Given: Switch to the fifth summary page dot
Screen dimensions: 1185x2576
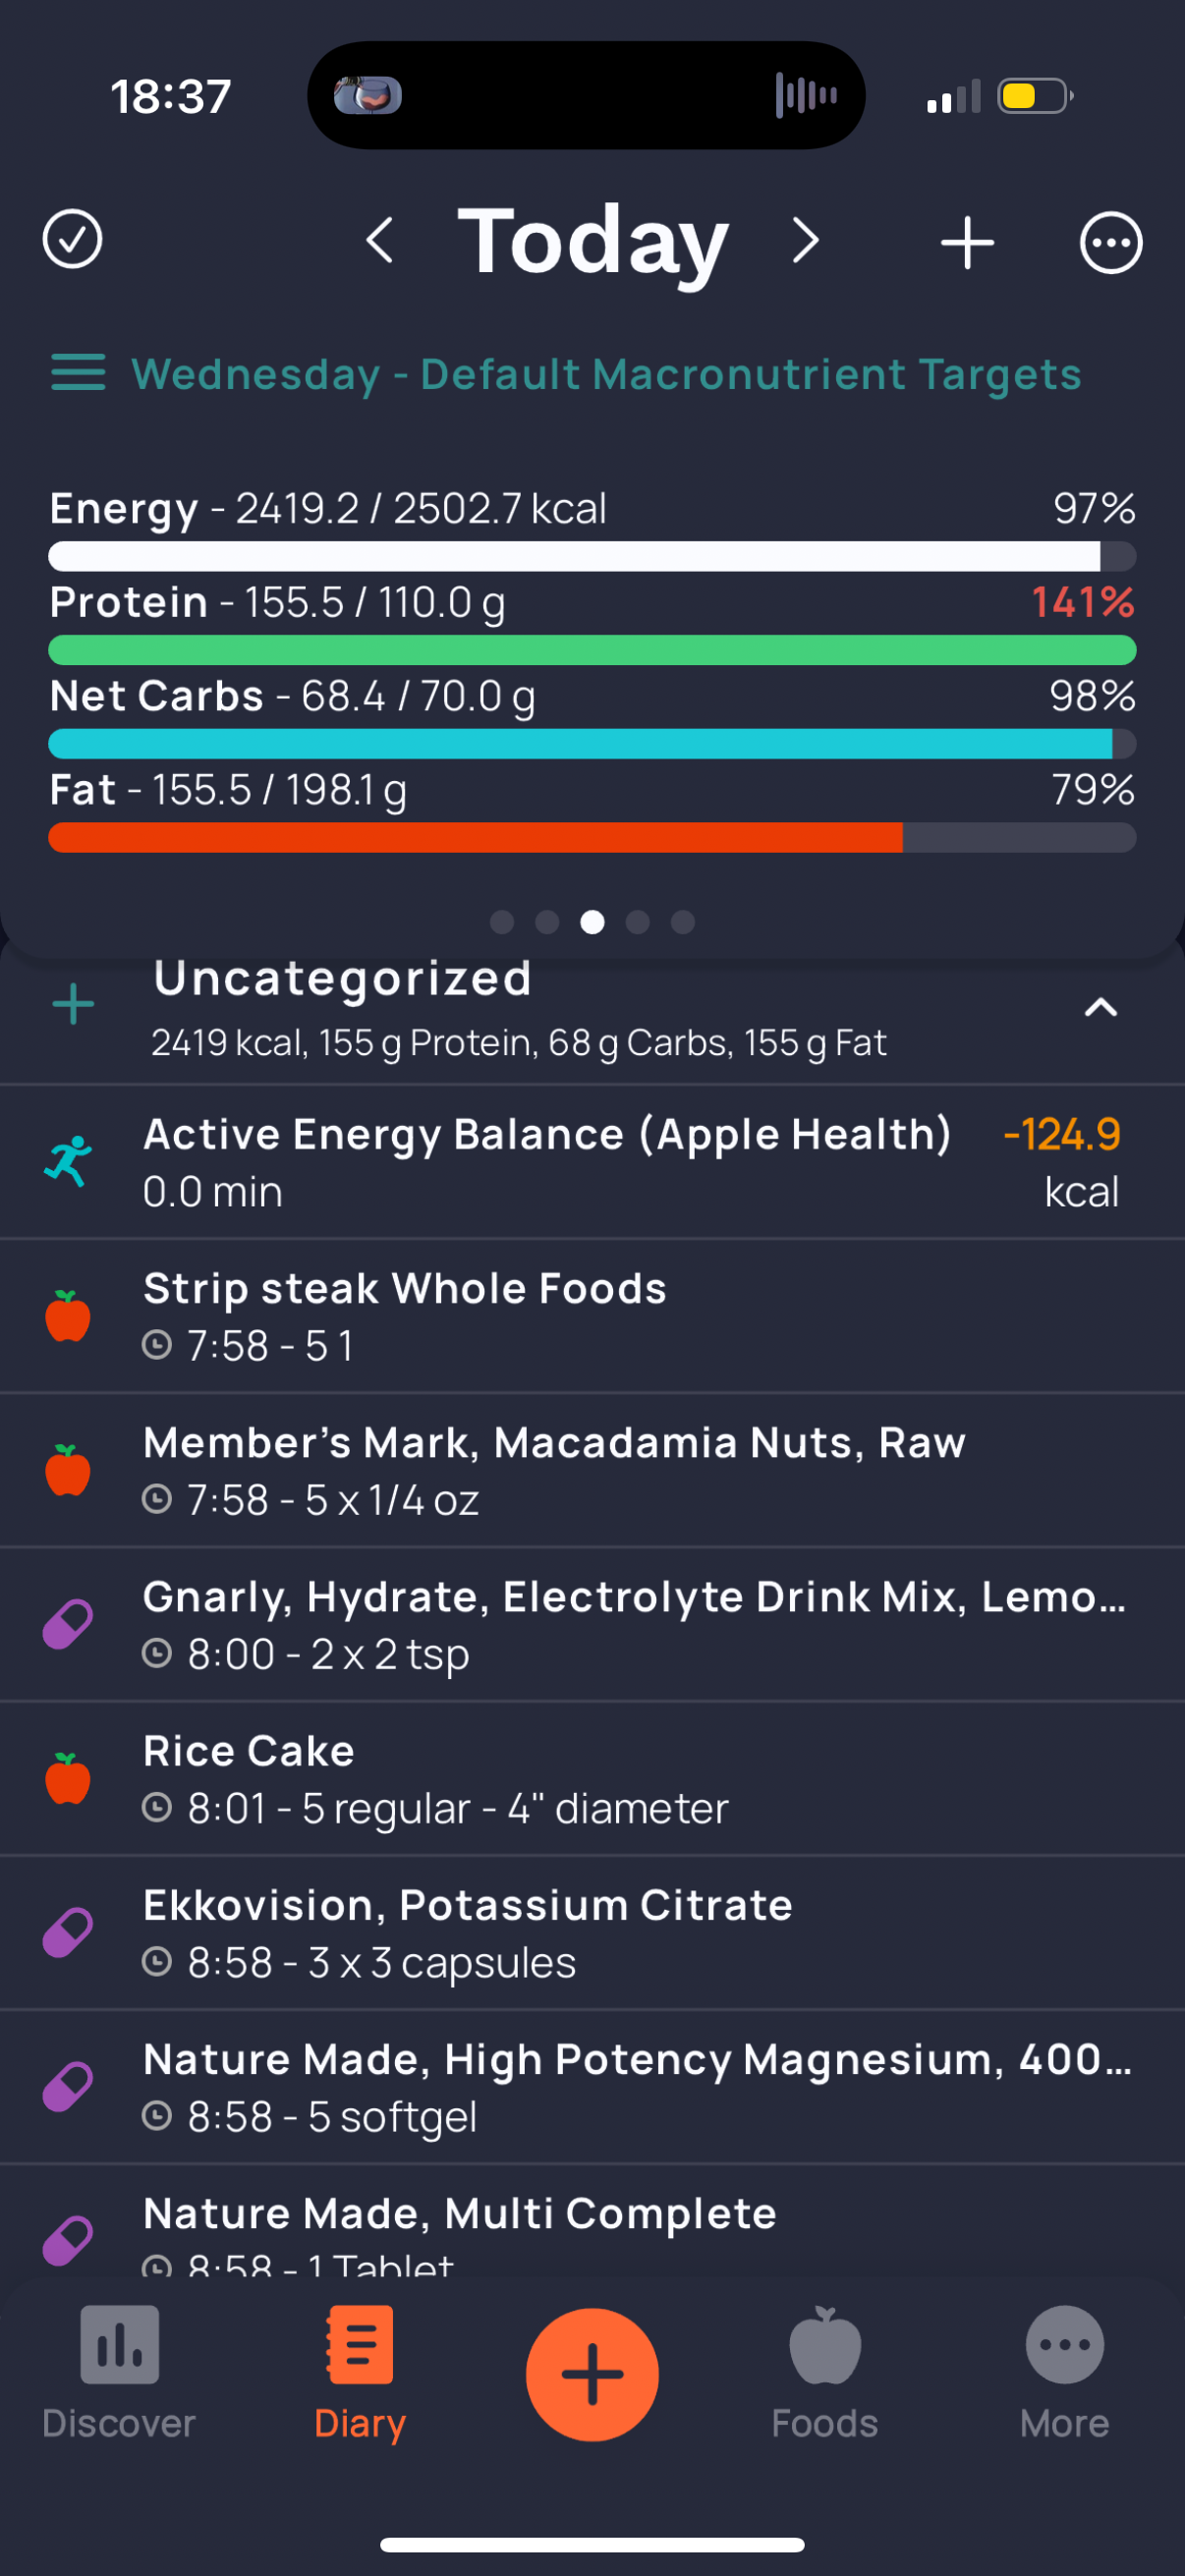Looking at the screenshot, I should click(x=683, y=922).
